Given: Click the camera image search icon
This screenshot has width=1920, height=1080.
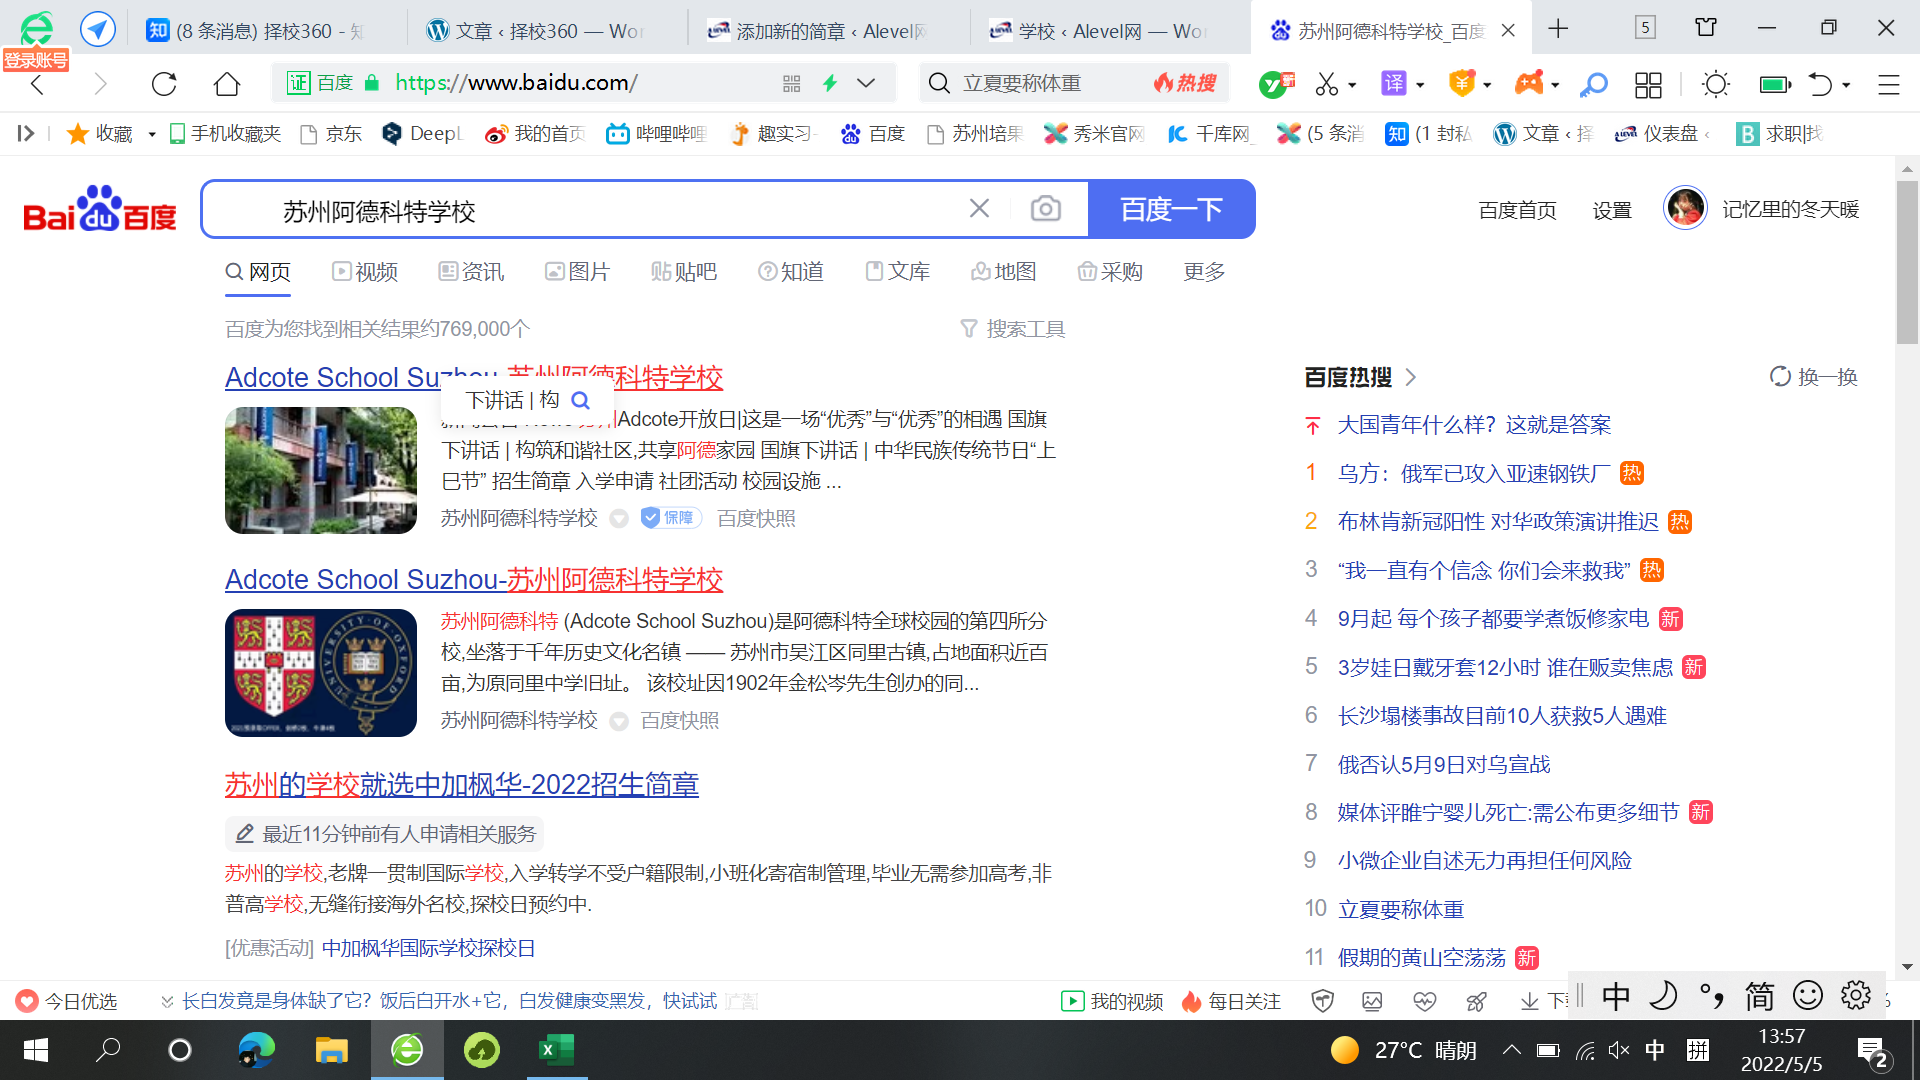Looking at the screenshot, I should point(1045,209).
